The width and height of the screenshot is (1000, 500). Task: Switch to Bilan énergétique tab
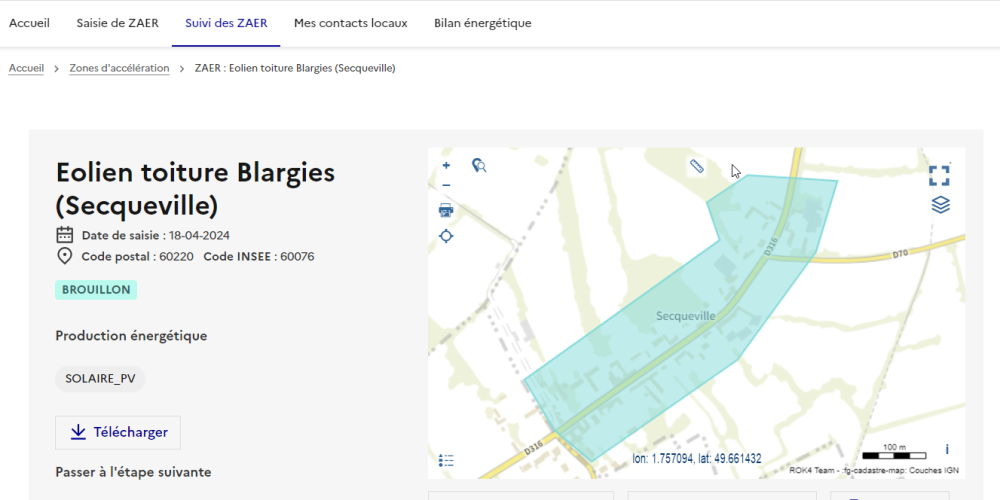[x=482, y=23]
